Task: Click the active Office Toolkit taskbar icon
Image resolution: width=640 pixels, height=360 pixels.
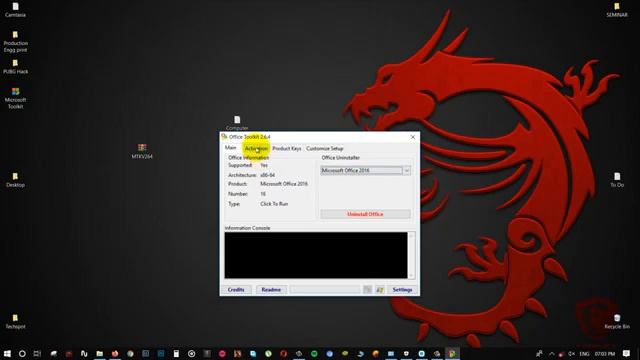Action: [452, 353]
